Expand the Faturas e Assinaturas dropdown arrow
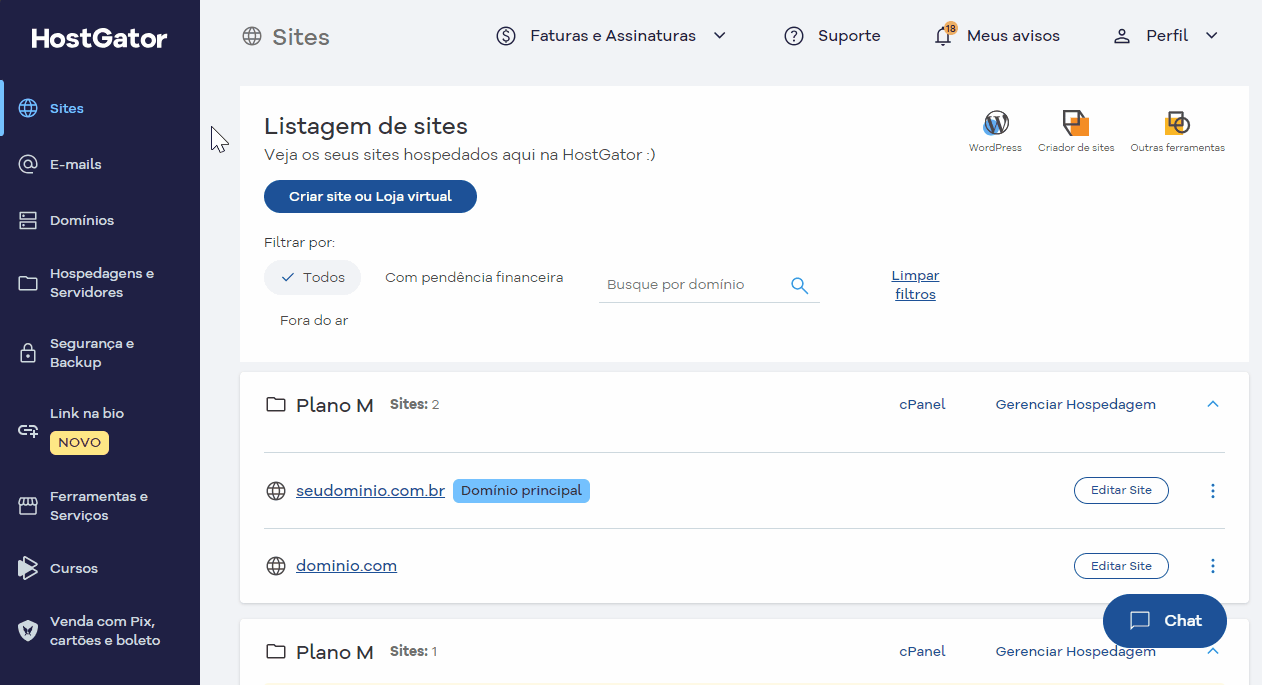This screenshot has height=685, width=1262. point(719,36)
